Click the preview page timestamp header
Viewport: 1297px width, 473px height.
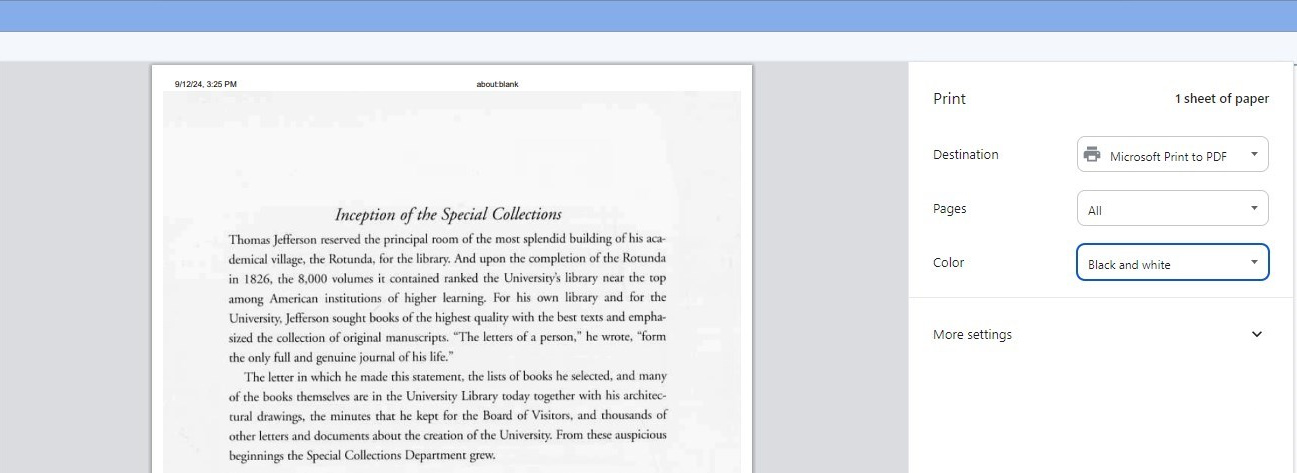[x=205, y=84]
